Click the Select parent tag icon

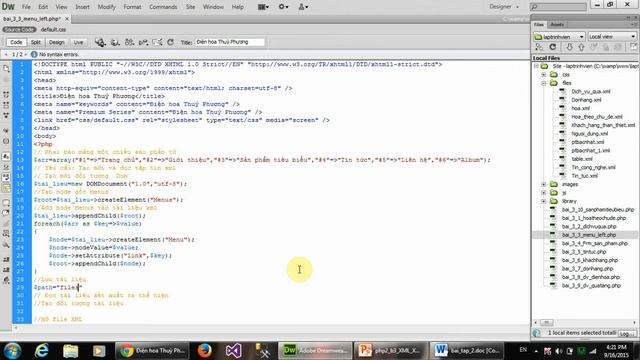tap(6, 131)
